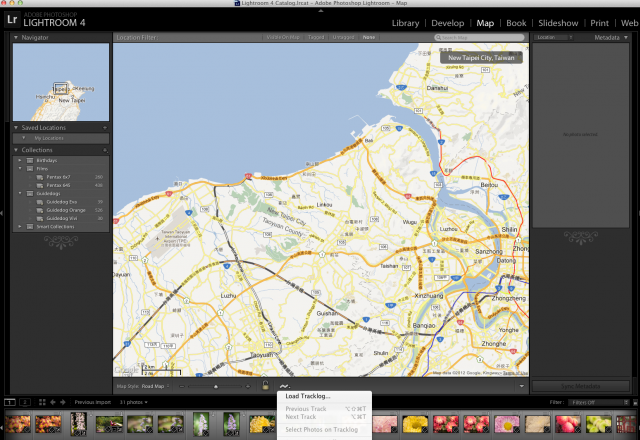Viewport: 640px width, 440px height.
Task: Switch to Grid view icon
Action: pos(42,402)
